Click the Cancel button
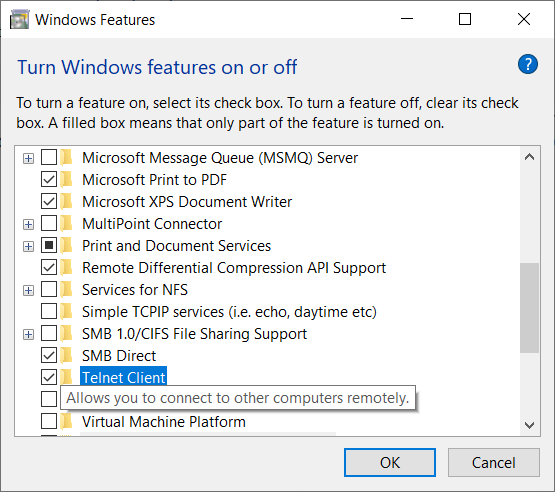Screen dimensions: 555x492 coord(493,463)
